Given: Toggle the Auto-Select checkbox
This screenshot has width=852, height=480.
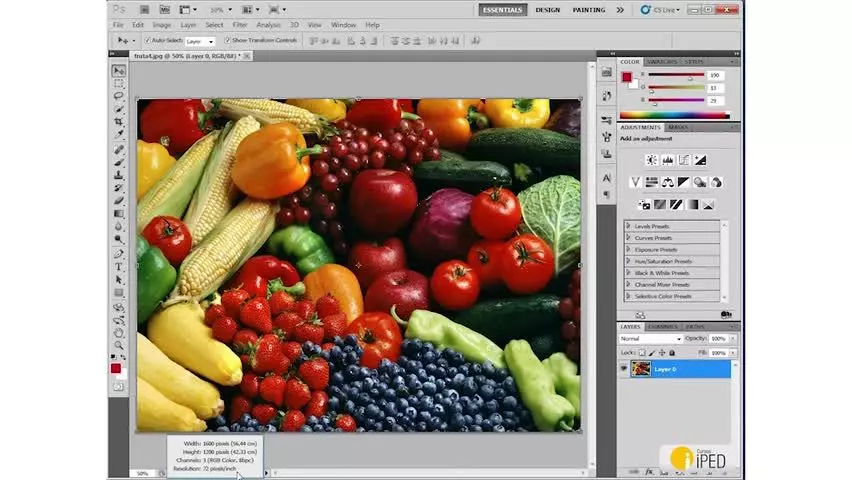Looking at the screenshot, I should click(x=147, y=40).
